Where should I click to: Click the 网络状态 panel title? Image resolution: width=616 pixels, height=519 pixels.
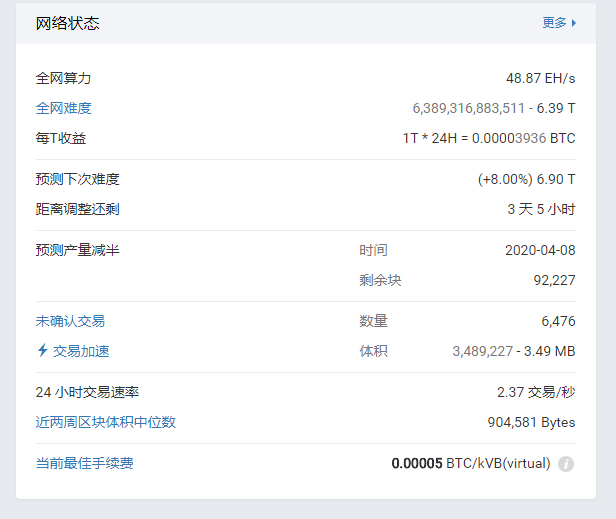67,23
